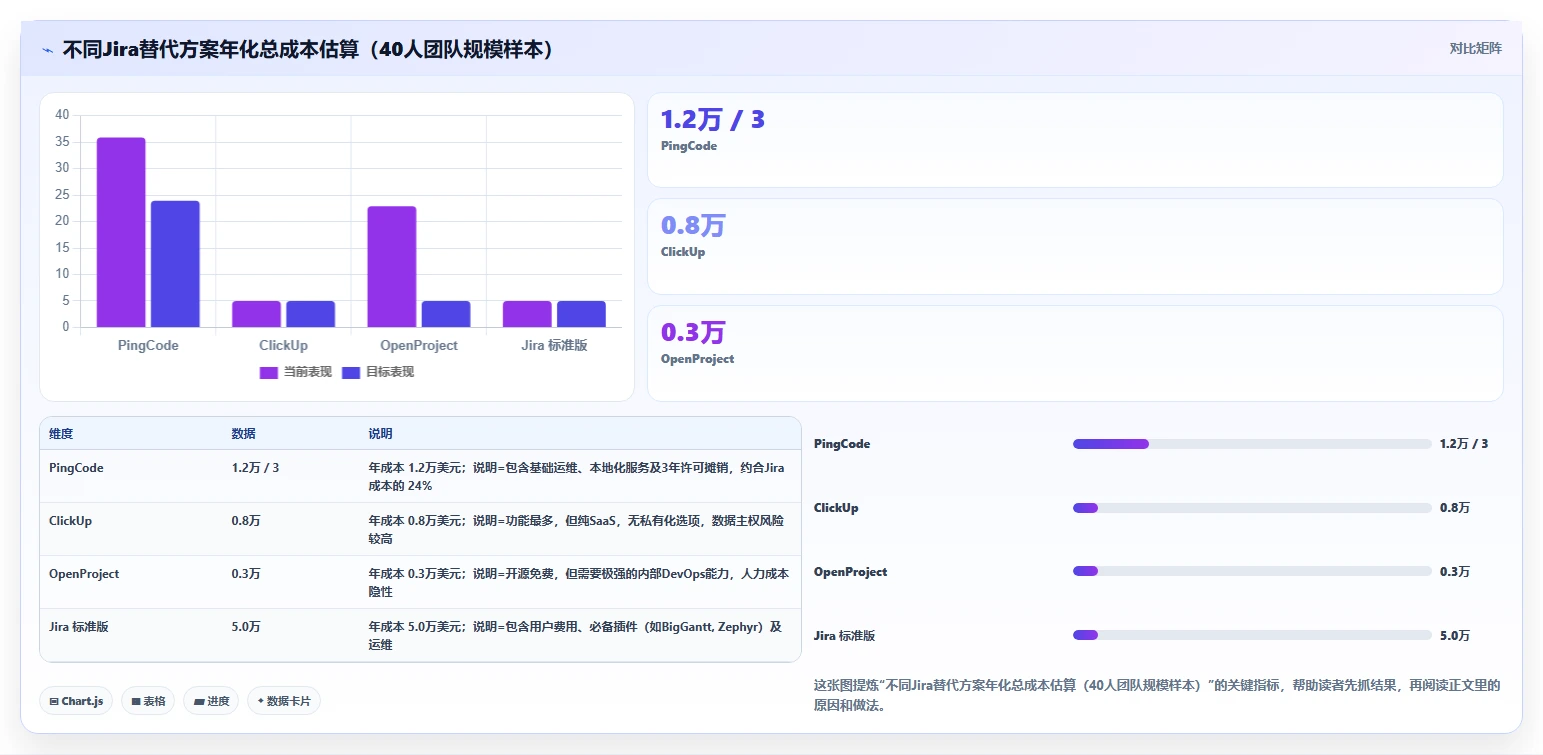1543x755 pixels.
Task: Select the 表格 chip
Action: tap(148, 701)
